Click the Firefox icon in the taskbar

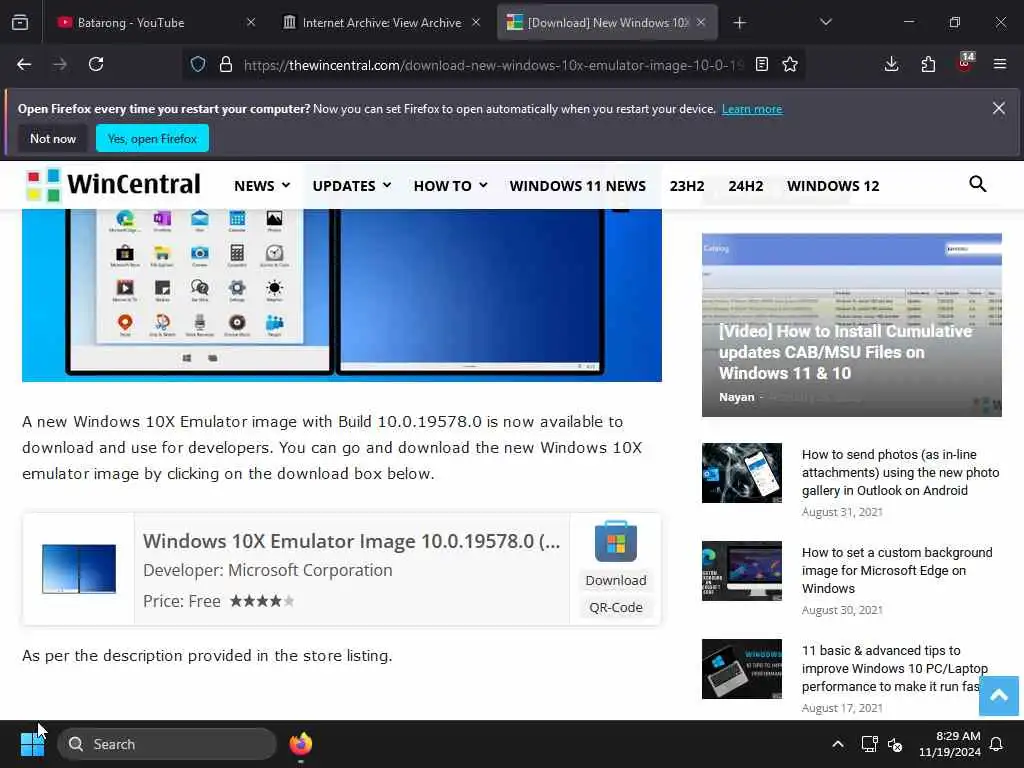pyautogui.click(x=300, y=744)
